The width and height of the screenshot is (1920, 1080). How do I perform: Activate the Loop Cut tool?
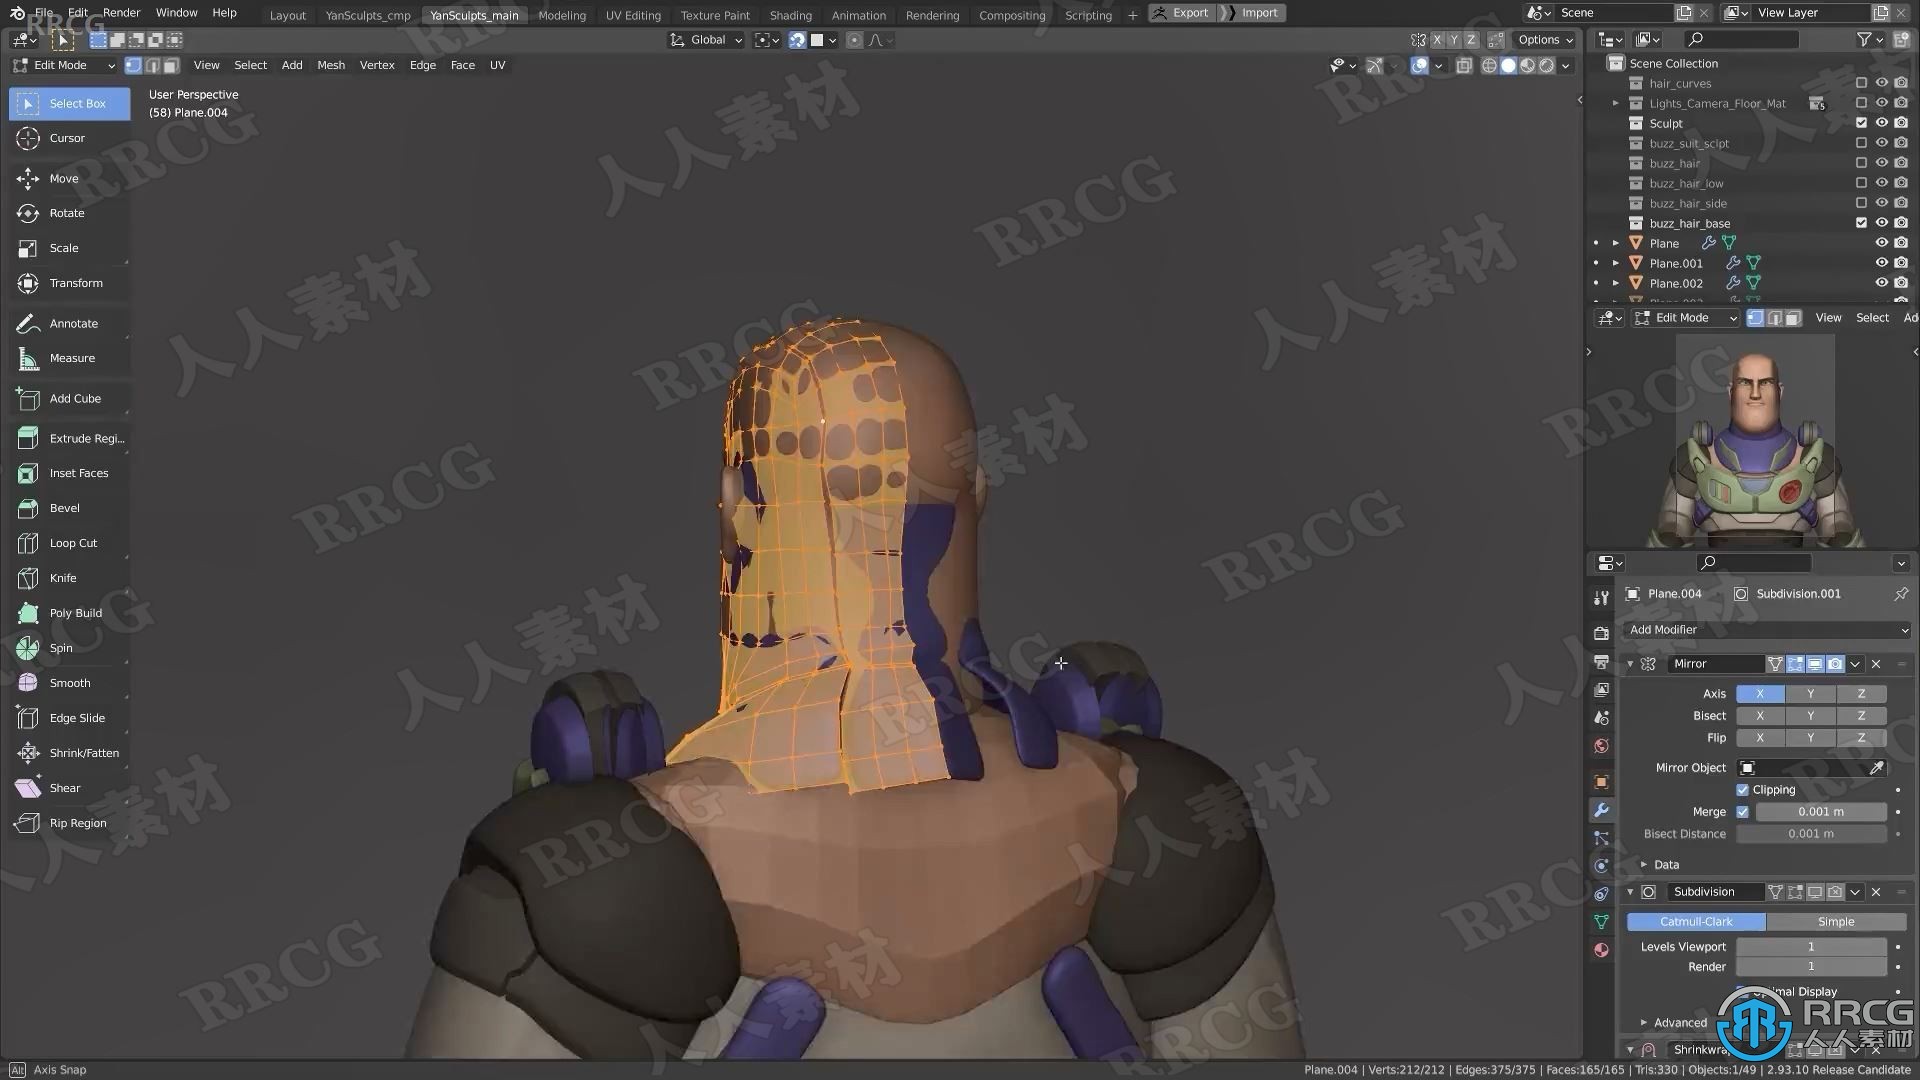coord(69,543)
